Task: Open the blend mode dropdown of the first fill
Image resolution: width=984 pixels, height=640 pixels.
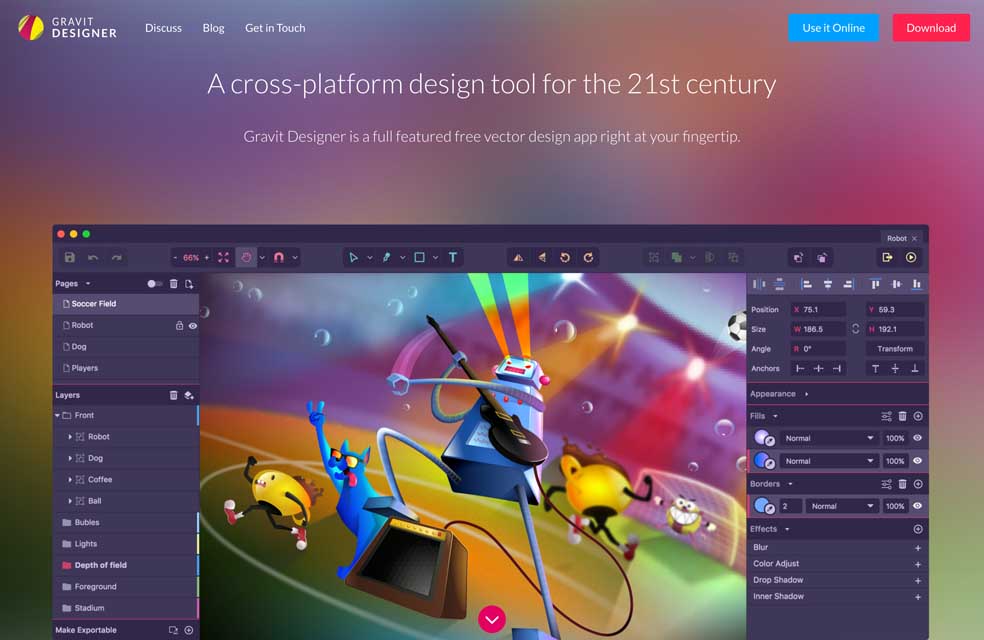Action: coord(829,438)
